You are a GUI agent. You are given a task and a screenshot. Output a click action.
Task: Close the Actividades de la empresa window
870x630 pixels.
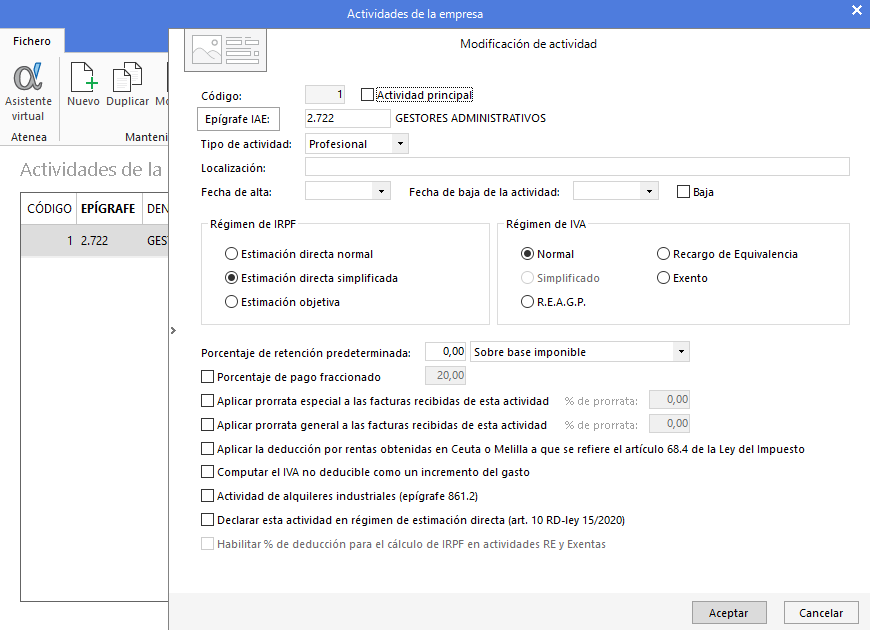(x=856, y=11)
